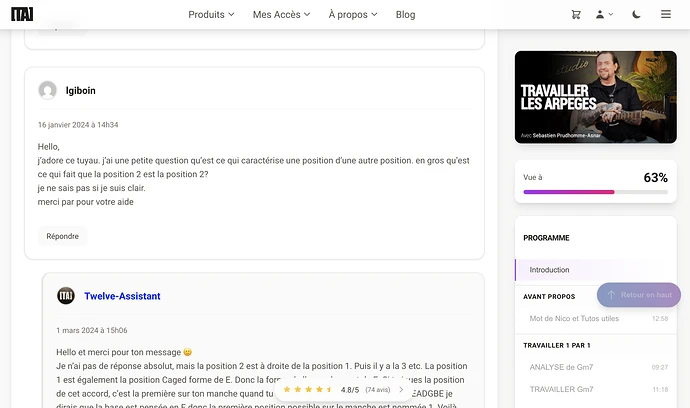The height and width of the screenshot is (408, 690).
Task: Click the chevron on the reviews badge
Action: click(x=401, y=390)
